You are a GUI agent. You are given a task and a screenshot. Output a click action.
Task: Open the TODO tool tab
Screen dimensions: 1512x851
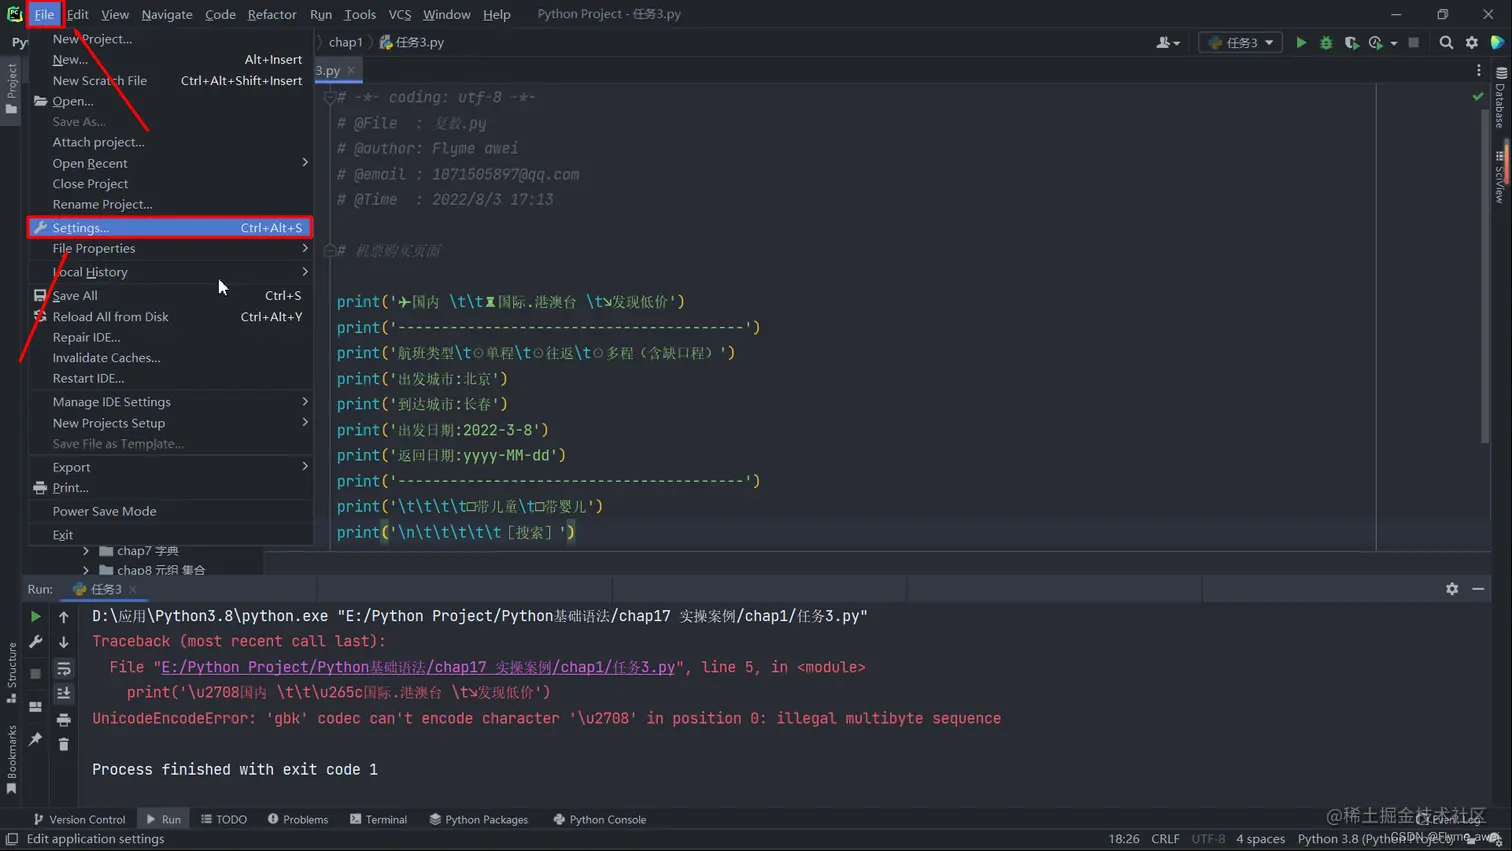(224, 819)
